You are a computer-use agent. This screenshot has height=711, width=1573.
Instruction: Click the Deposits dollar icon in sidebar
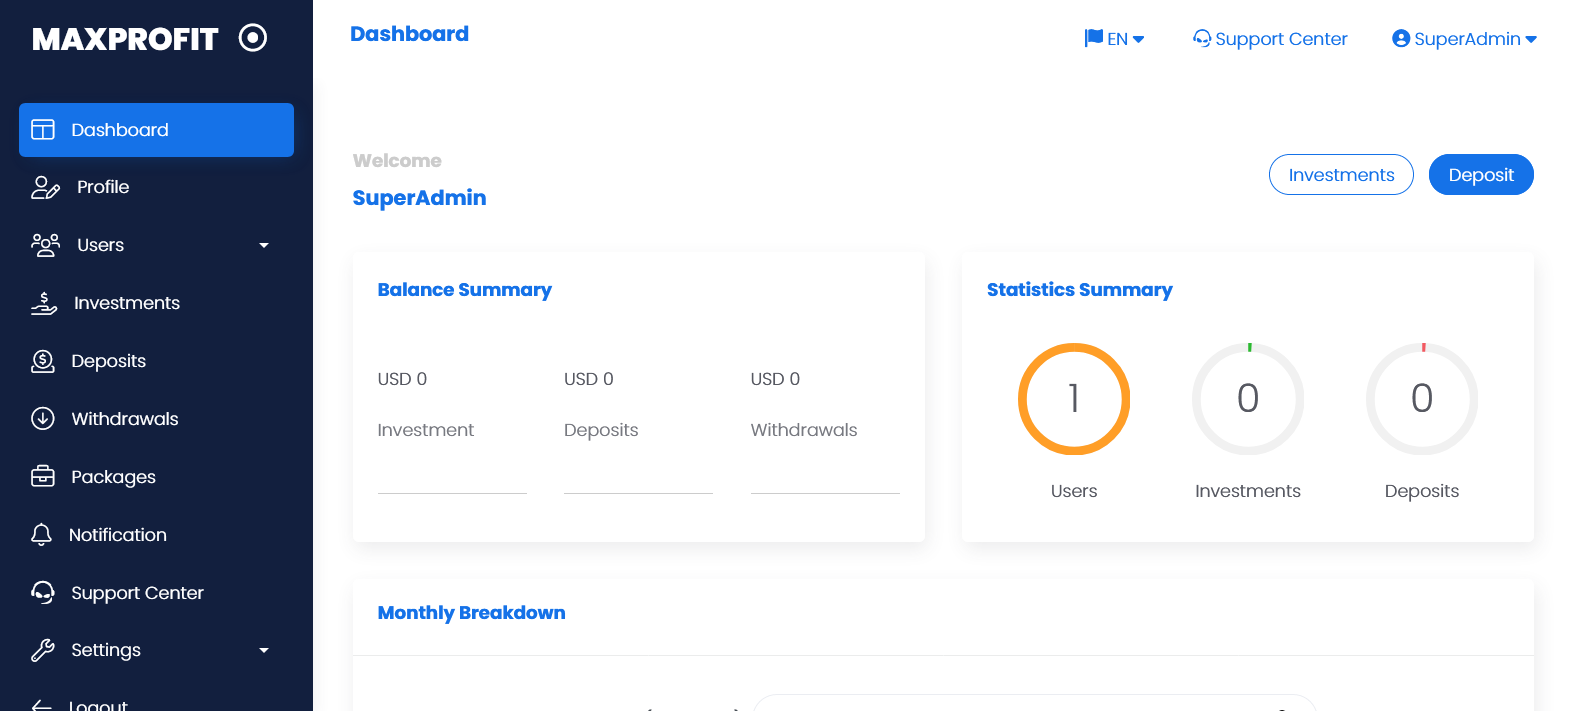click(x=43, y=361)
